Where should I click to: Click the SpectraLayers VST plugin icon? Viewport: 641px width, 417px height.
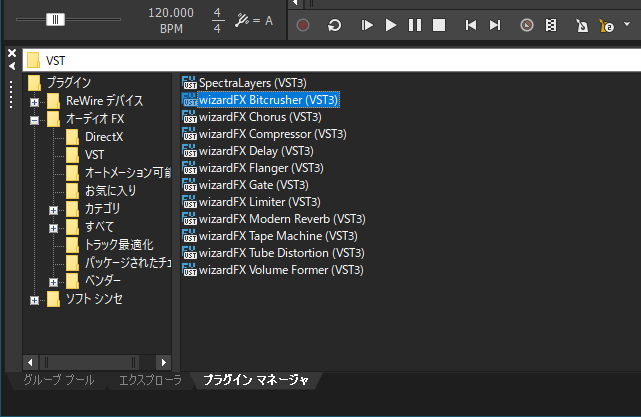(190, 83)
